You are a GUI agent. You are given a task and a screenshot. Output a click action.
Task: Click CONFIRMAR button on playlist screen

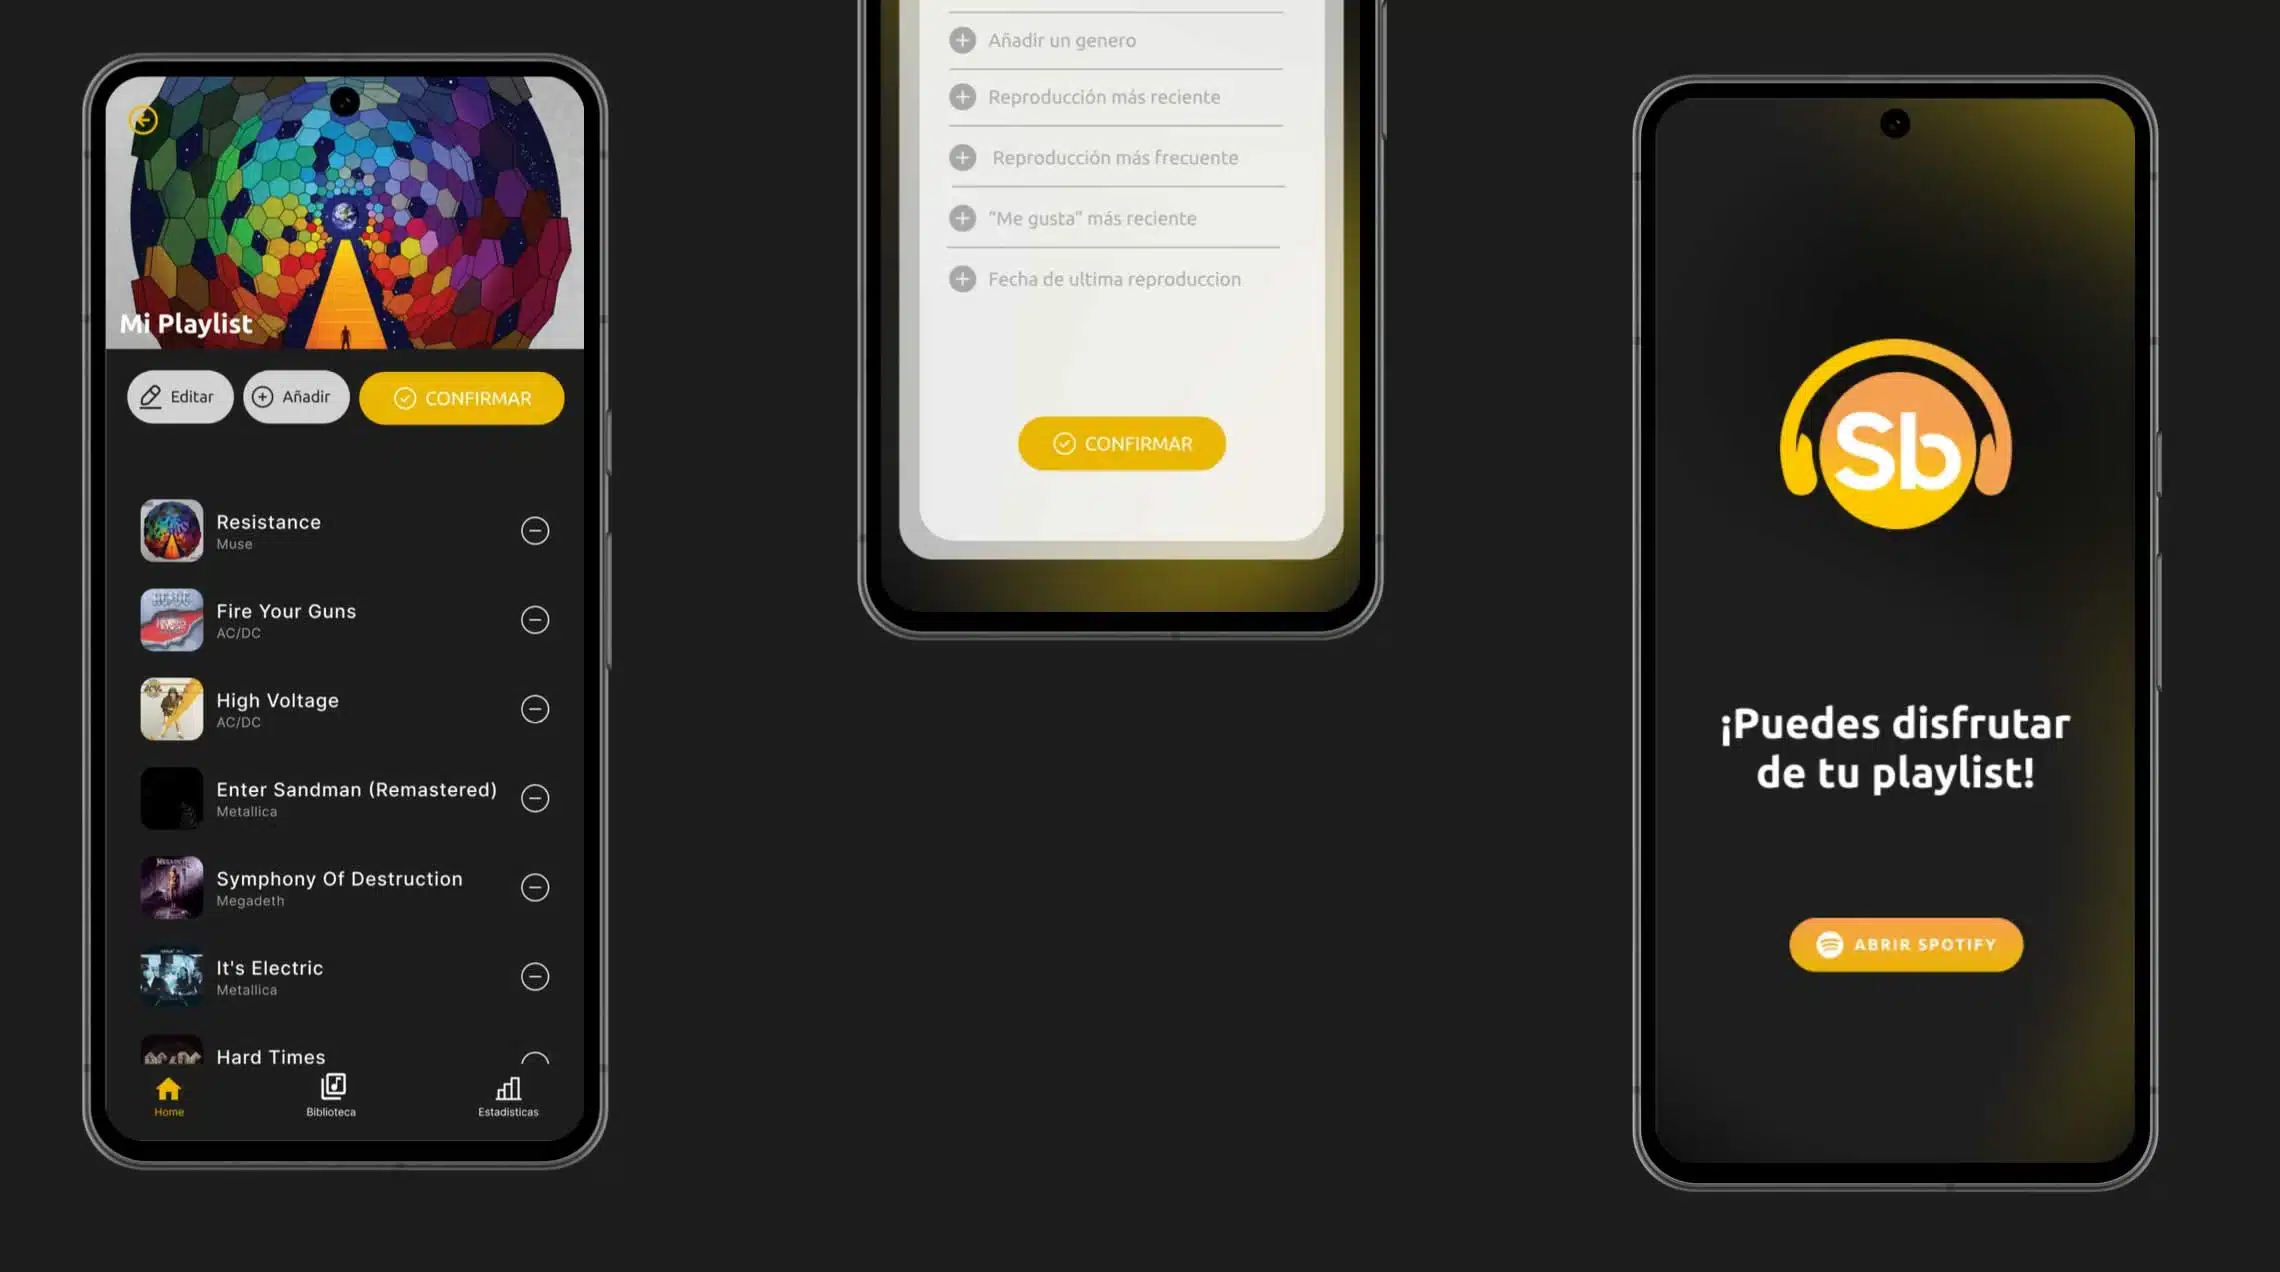pos(462,398)
